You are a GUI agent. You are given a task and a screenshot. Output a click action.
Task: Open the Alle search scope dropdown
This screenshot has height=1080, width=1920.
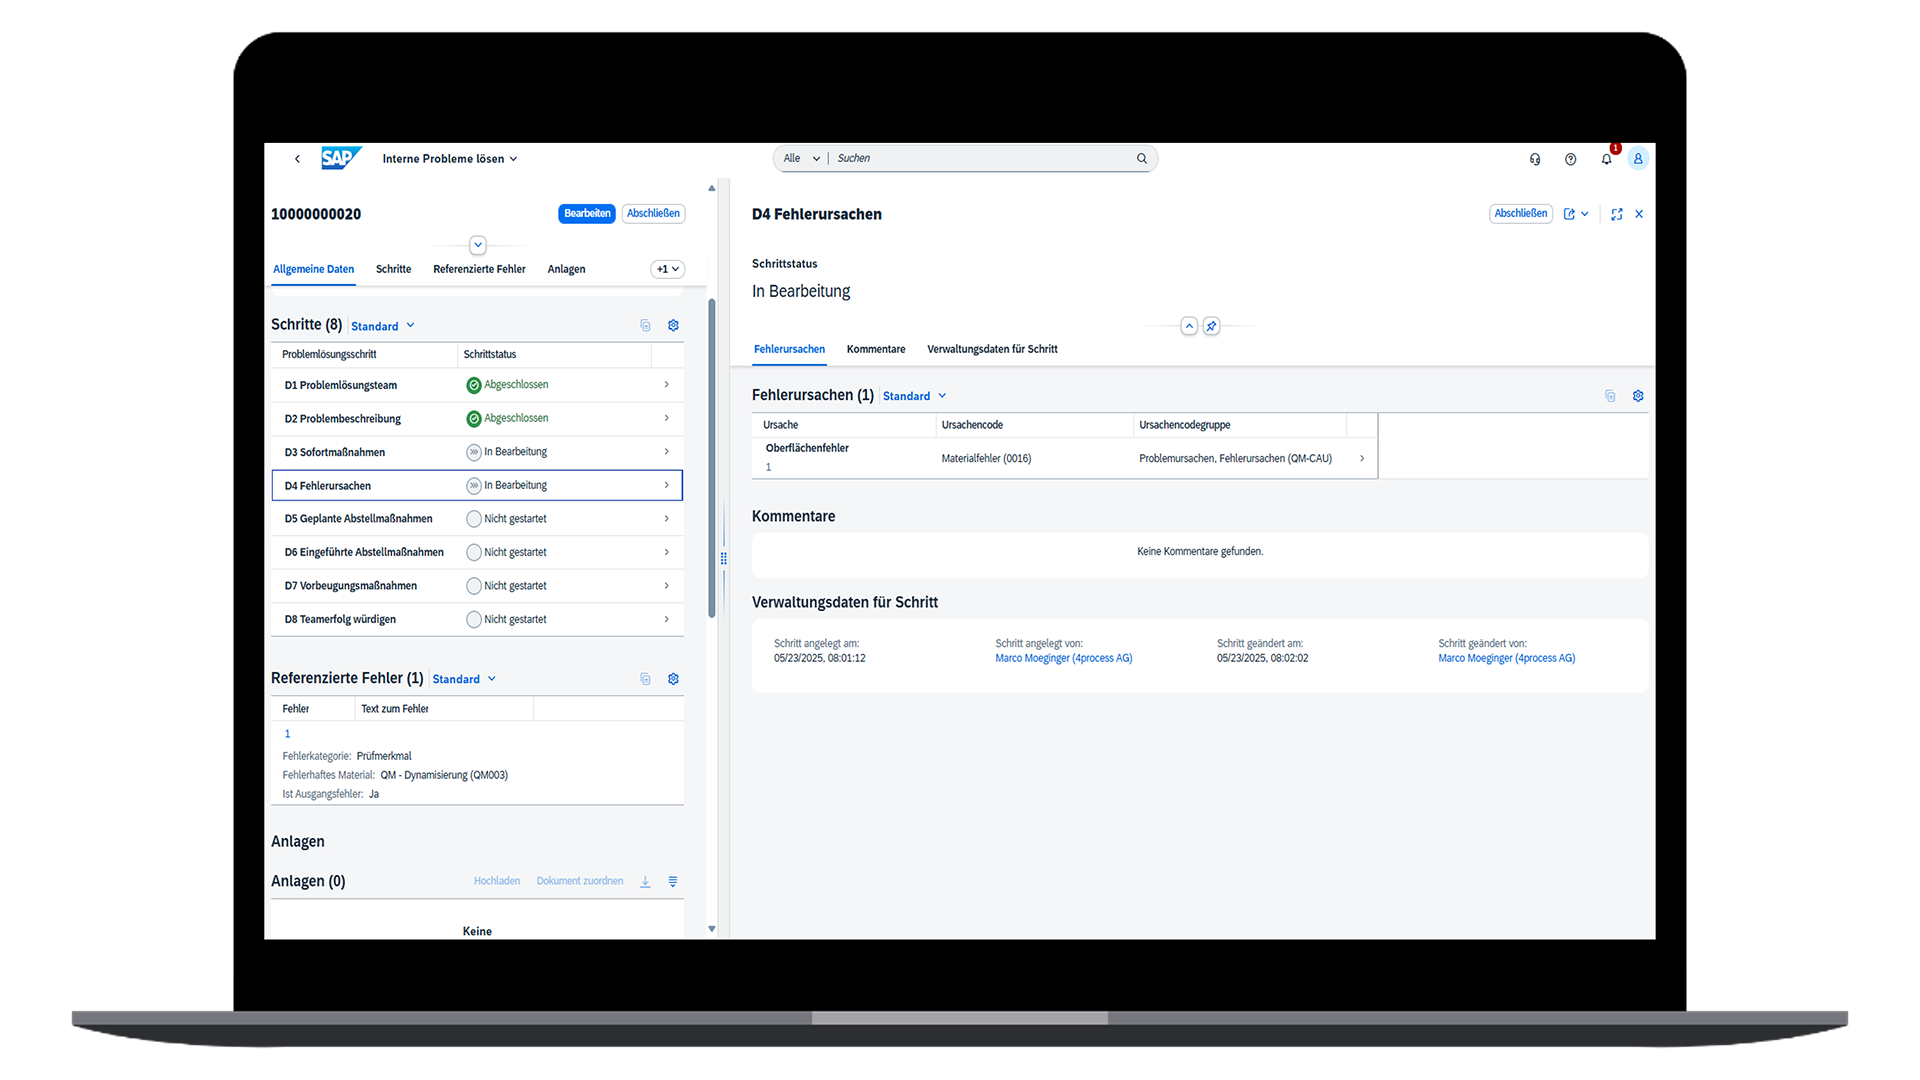802,158
